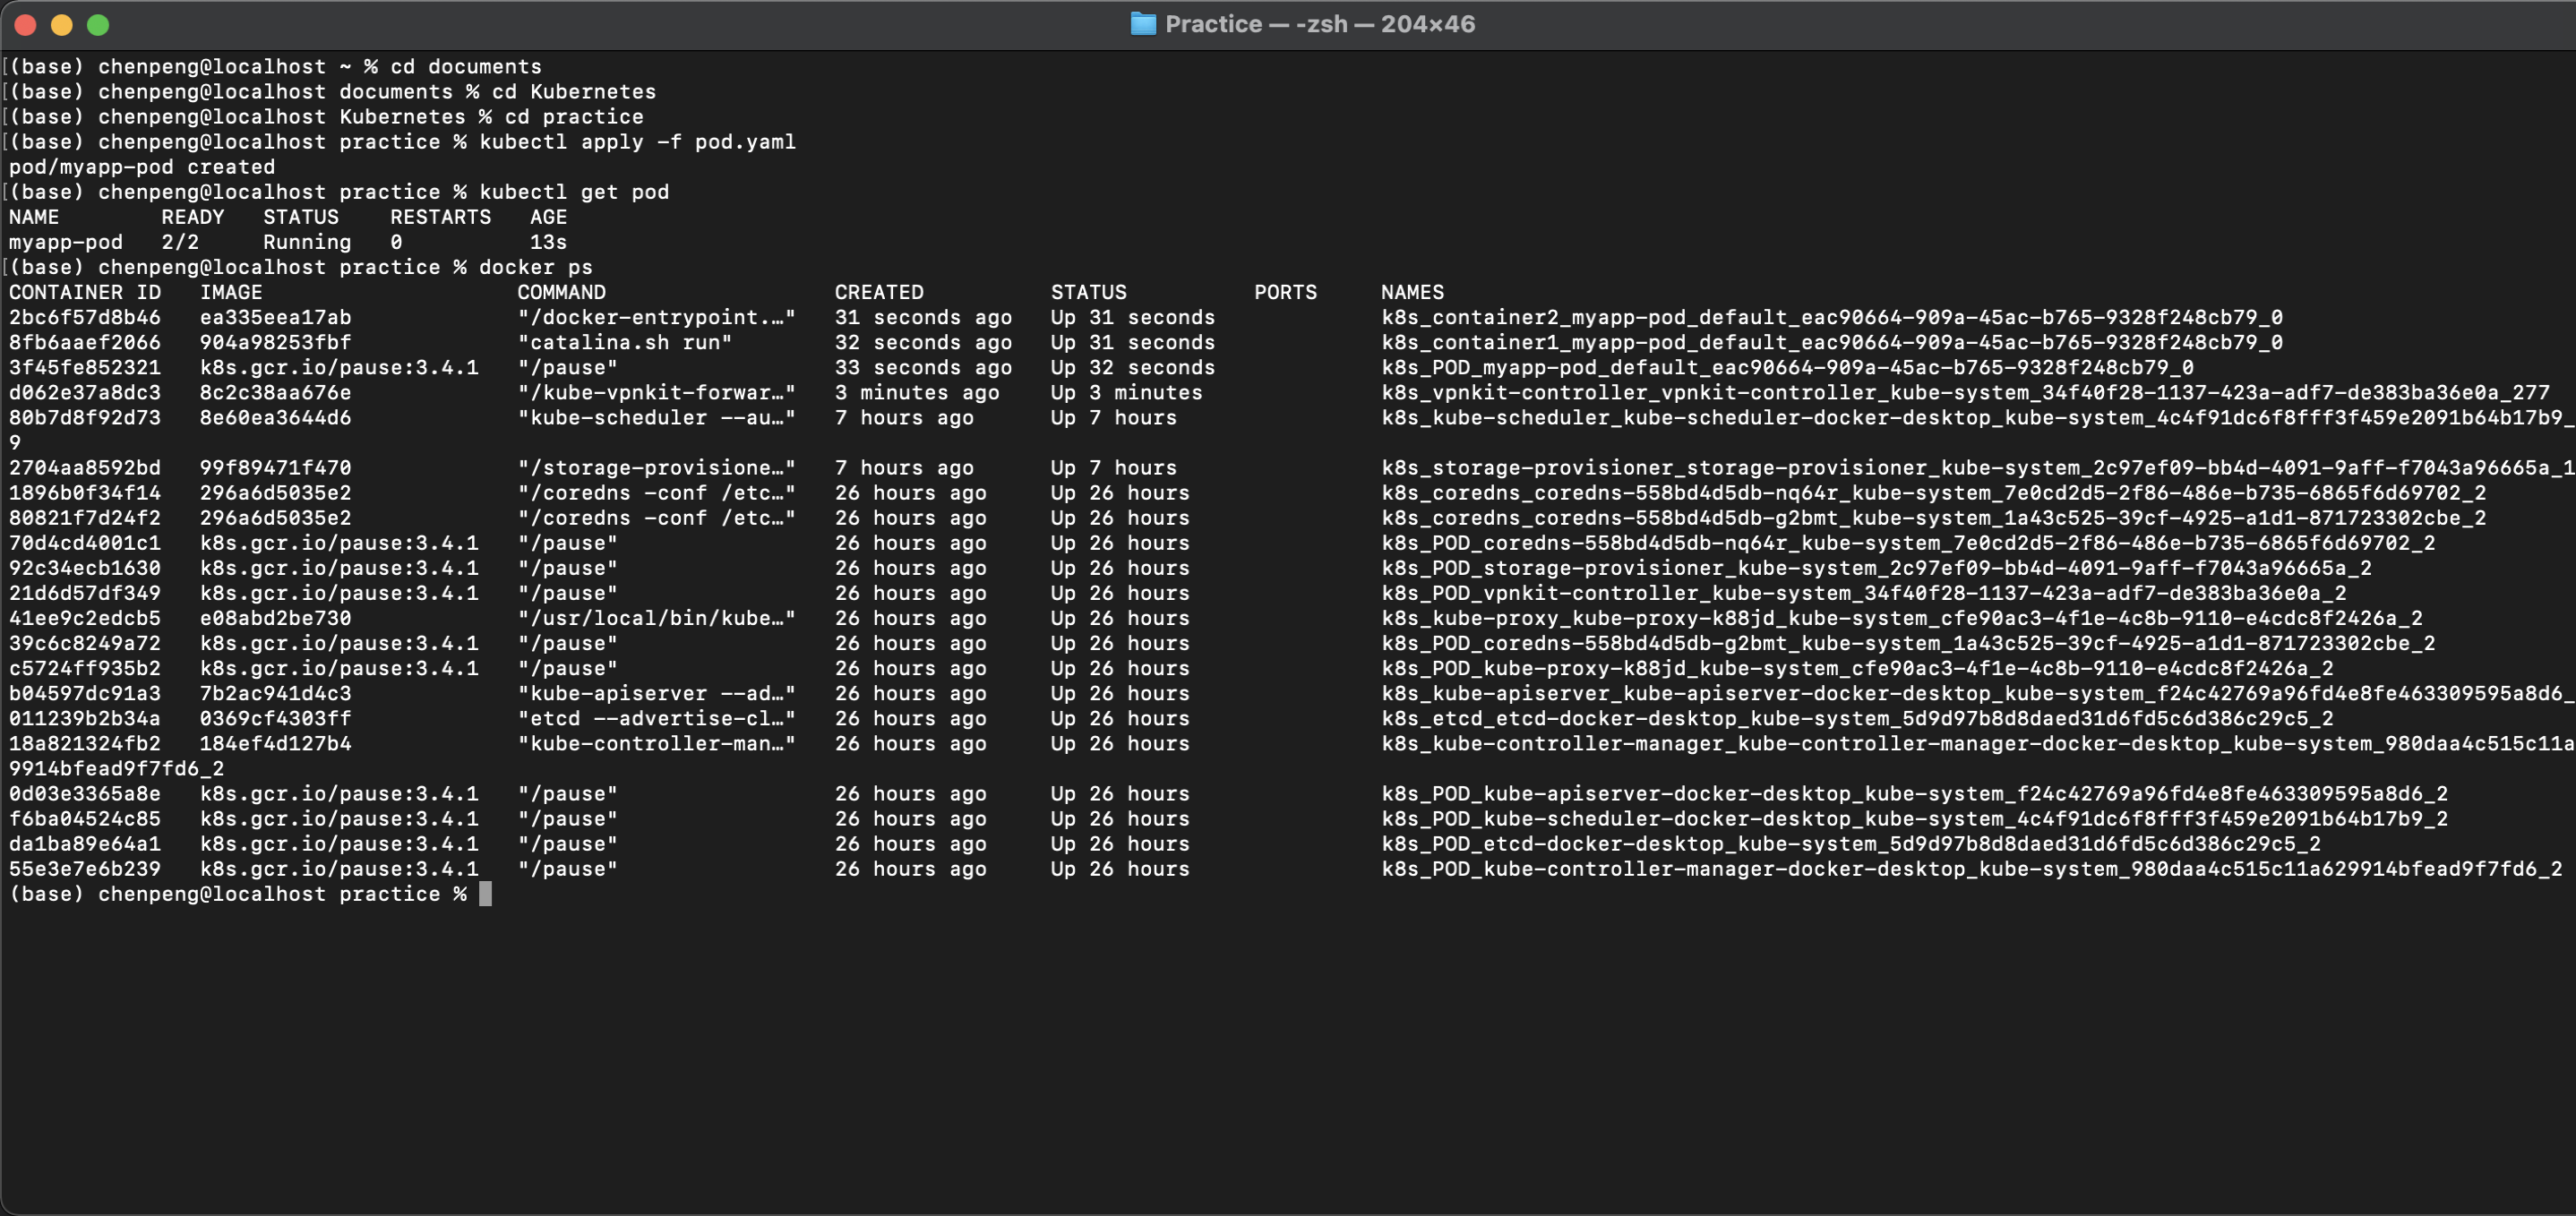Click the 'docker ps' command text
Image resolution: width=2576 pixels, height=1216 pixels.
(x=536, y=267)
